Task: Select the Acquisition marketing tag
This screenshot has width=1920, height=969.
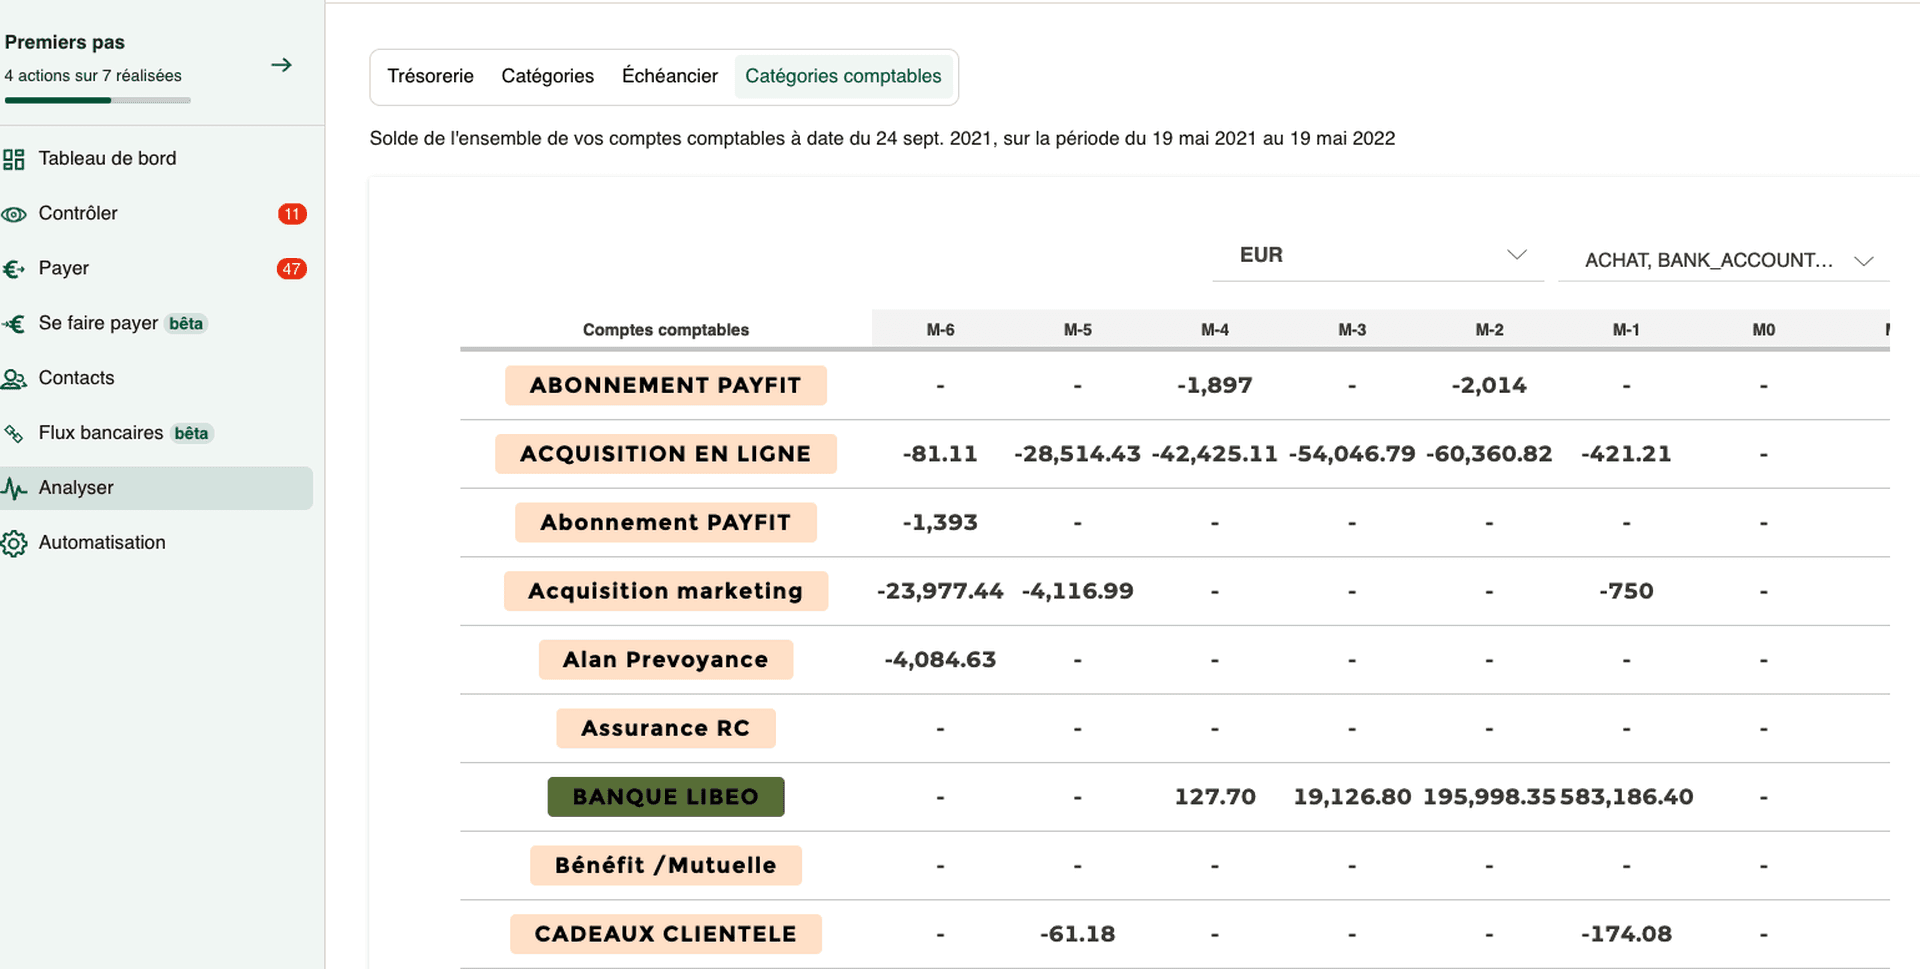Action: pyautogui.click(x=665, y=591)
